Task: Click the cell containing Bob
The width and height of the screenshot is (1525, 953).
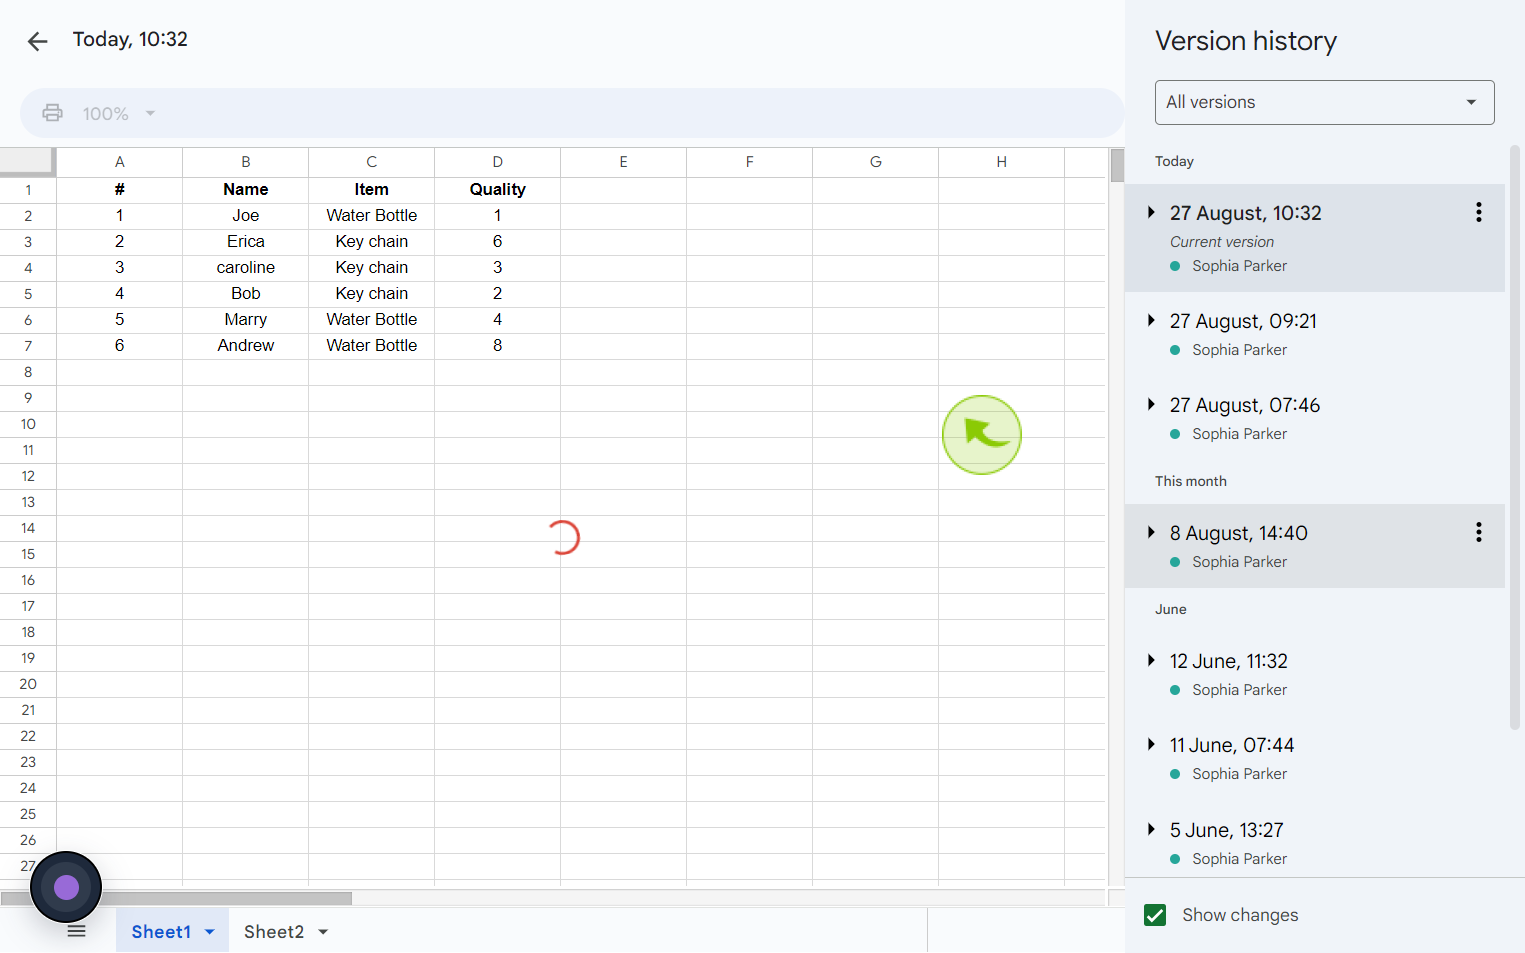Action: point(245,294)
